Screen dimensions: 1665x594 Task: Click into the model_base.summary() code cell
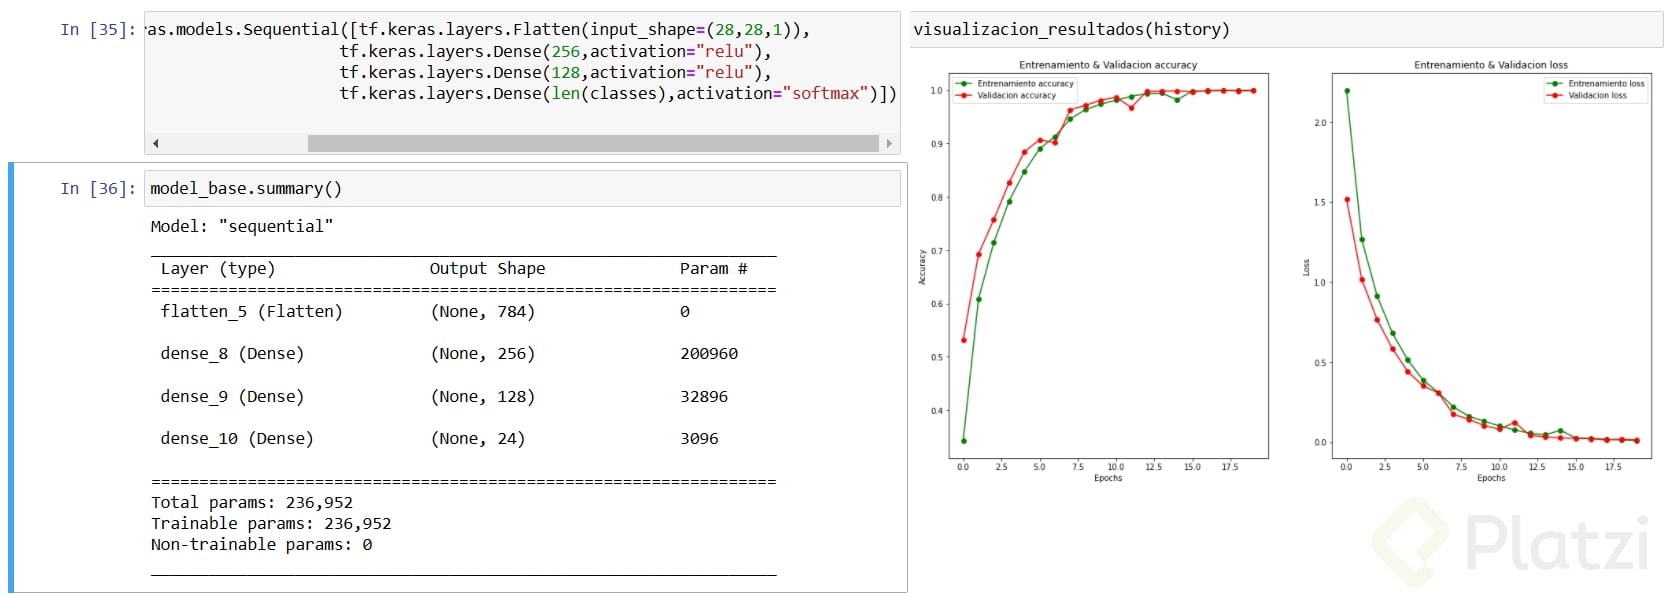(x=522, y=188)
